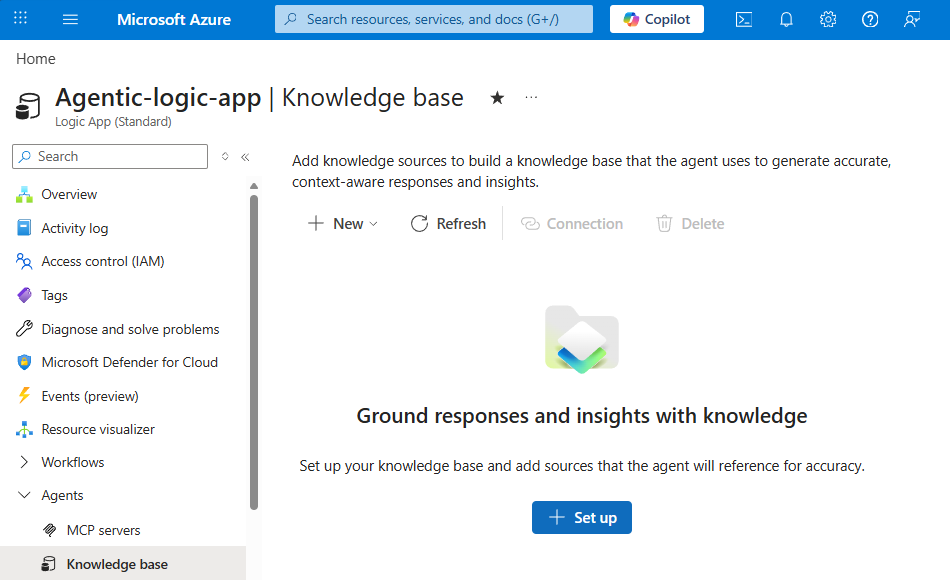Screen dimensions: 950x580
Task: Open MCP servers under Agents
Action: pos(103,530)
